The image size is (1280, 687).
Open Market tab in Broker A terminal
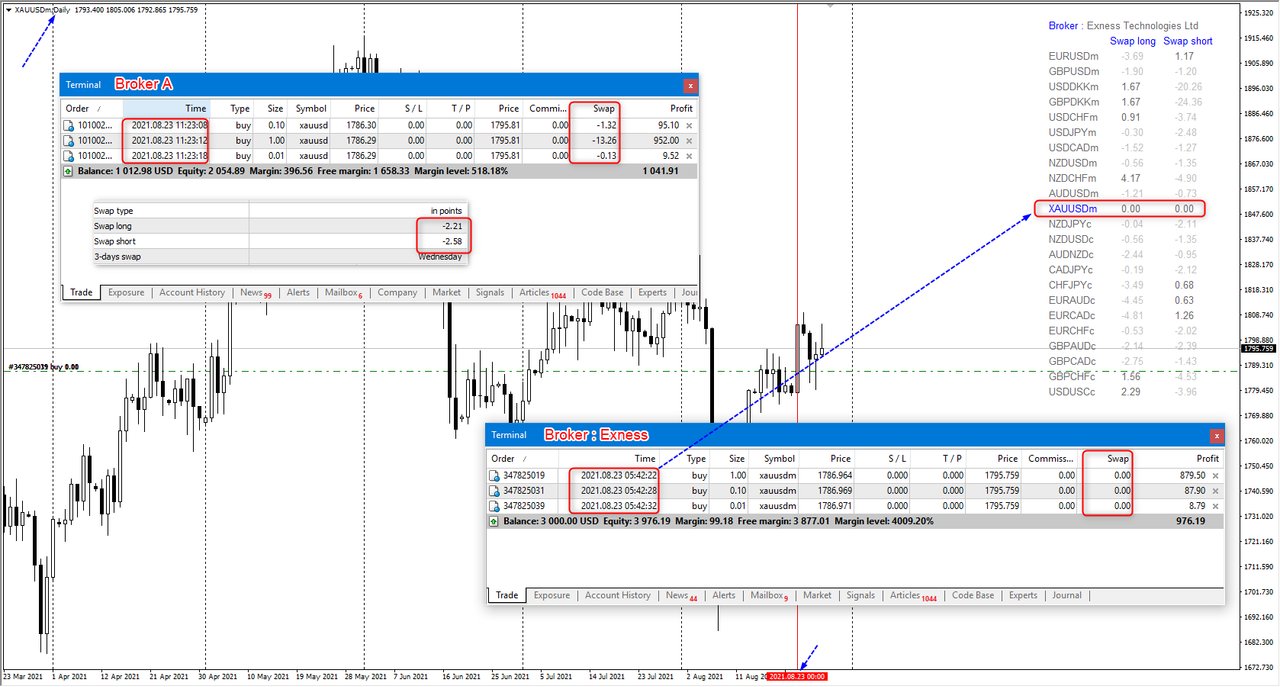[x=446, y=293]
